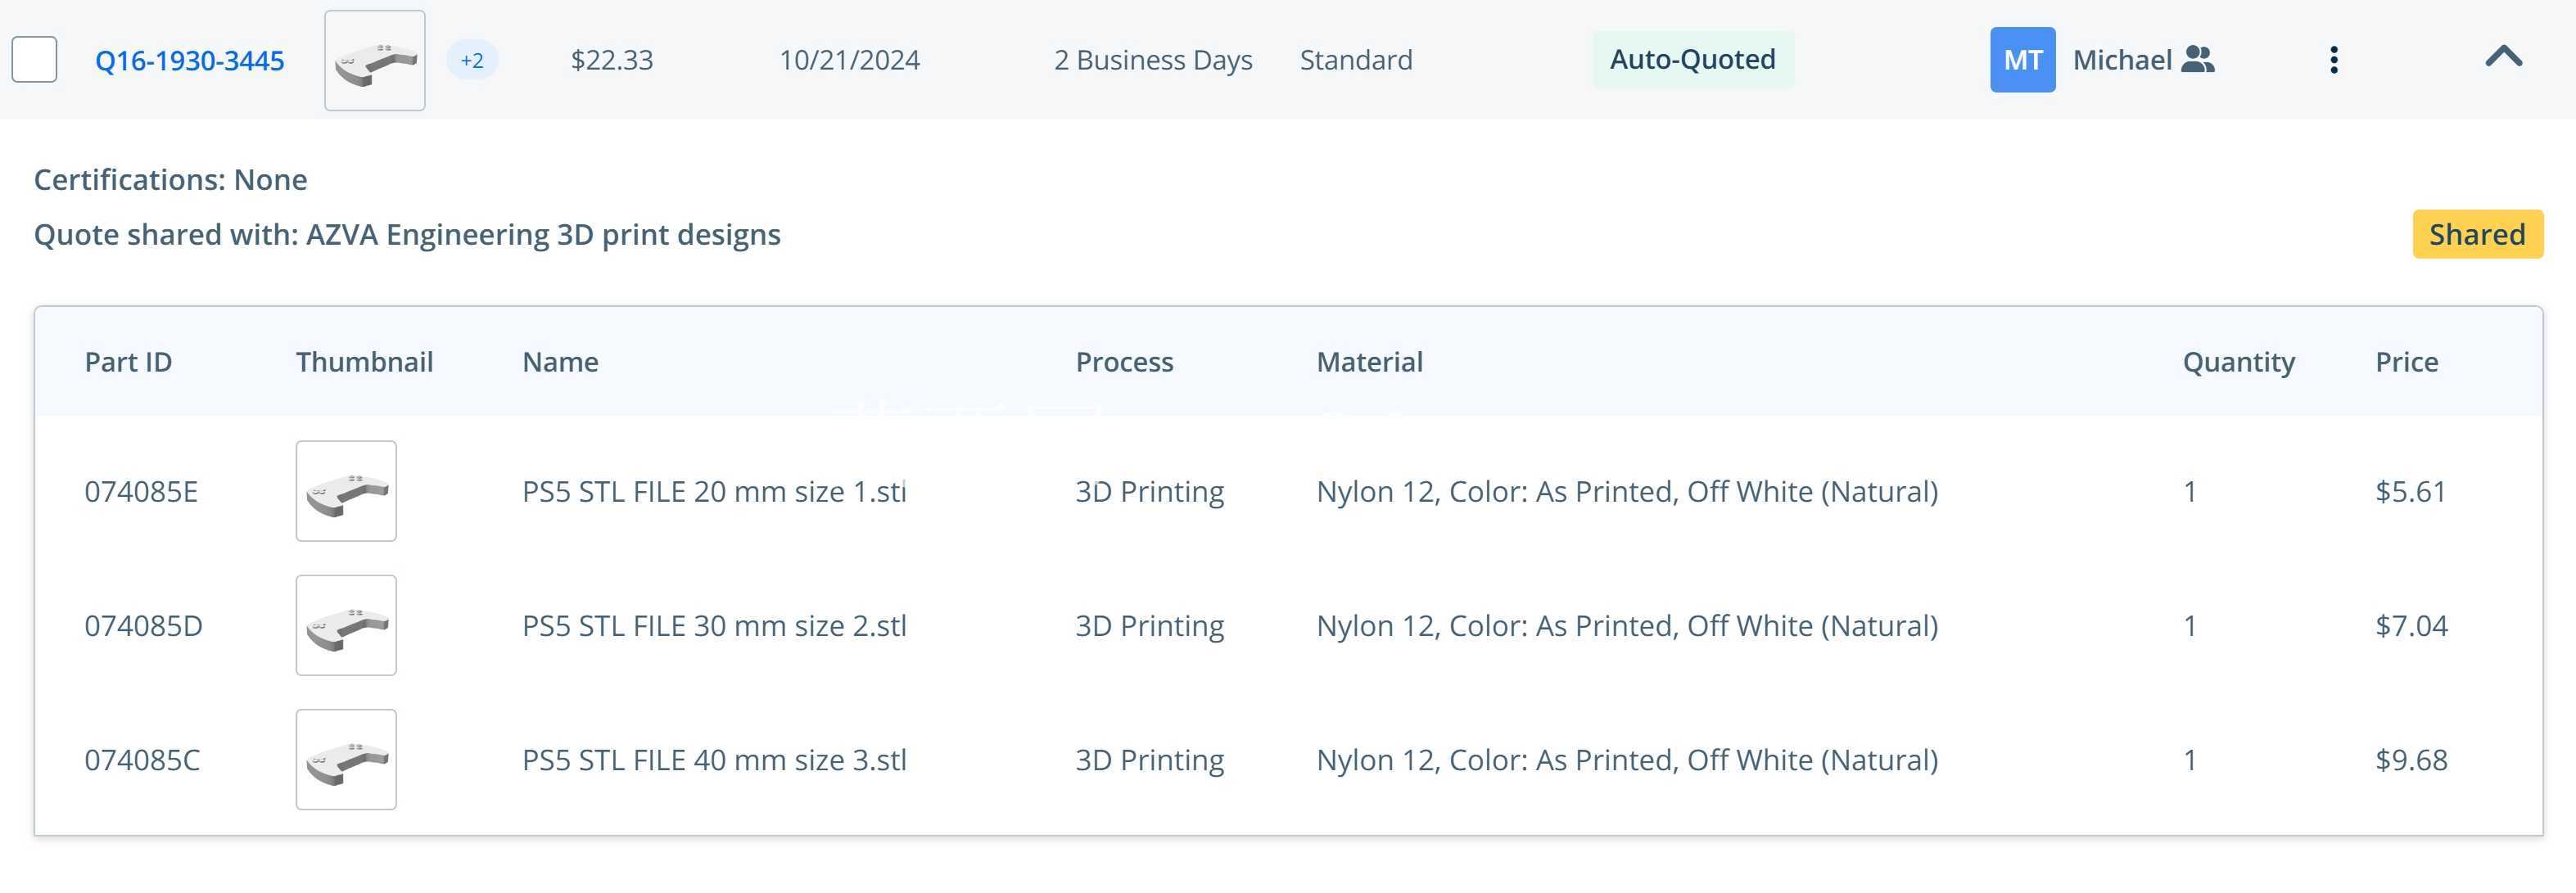Click the Thumbnail column header

click(x=364, y=362)
